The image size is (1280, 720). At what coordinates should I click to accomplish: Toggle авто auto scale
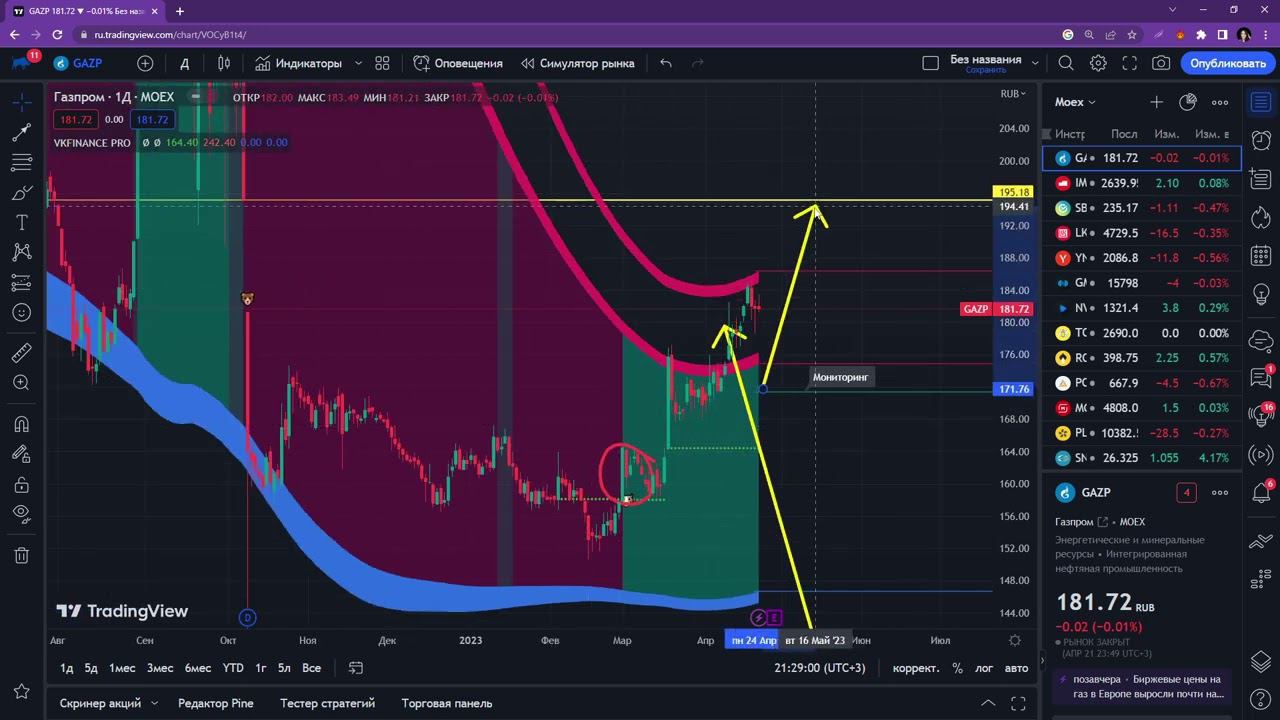[x=1016, y=668]
